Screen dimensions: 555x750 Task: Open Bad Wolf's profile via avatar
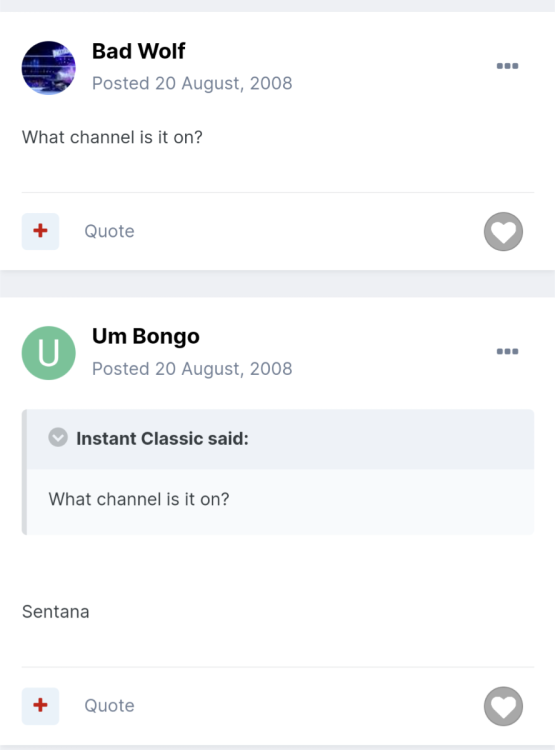(x=48, y=68)
